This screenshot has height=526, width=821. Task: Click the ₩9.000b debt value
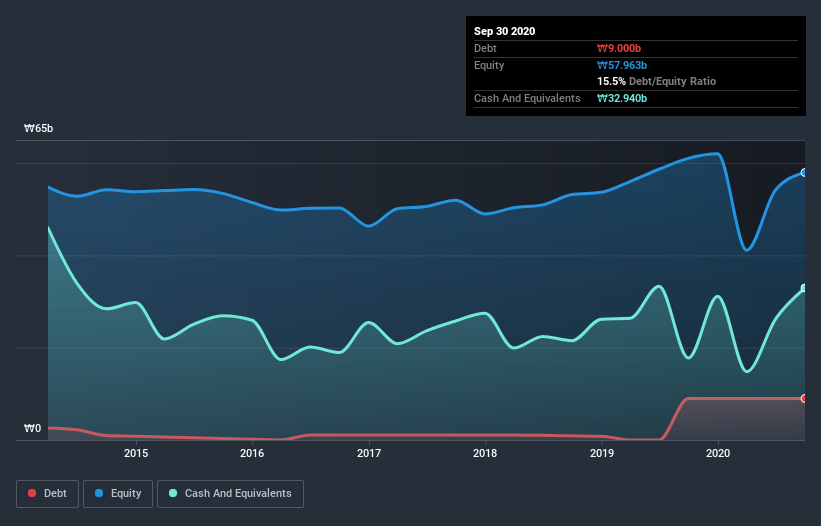619,49
